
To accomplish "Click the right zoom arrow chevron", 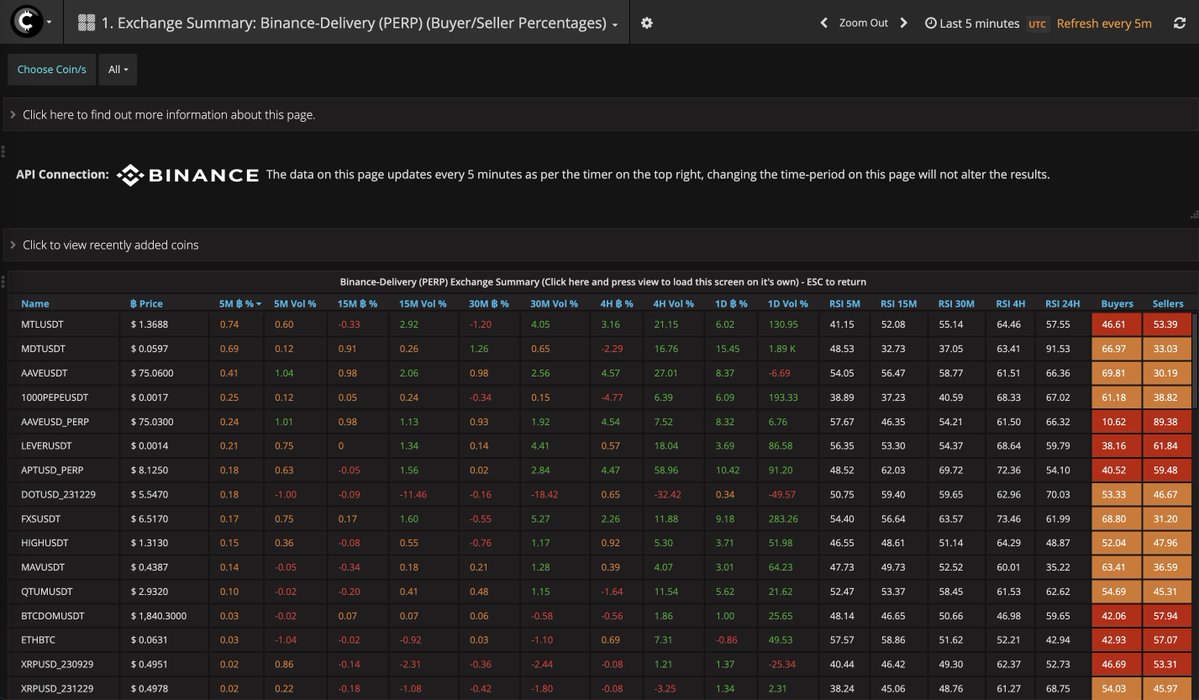I will tap(903, 21).
